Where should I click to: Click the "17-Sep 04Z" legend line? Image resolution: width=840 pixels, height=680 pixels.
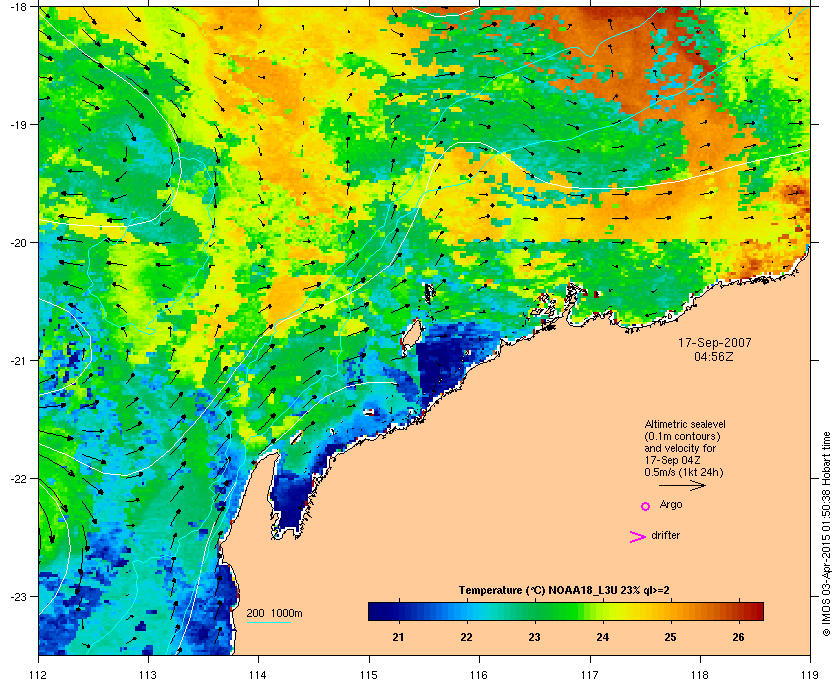672,460
